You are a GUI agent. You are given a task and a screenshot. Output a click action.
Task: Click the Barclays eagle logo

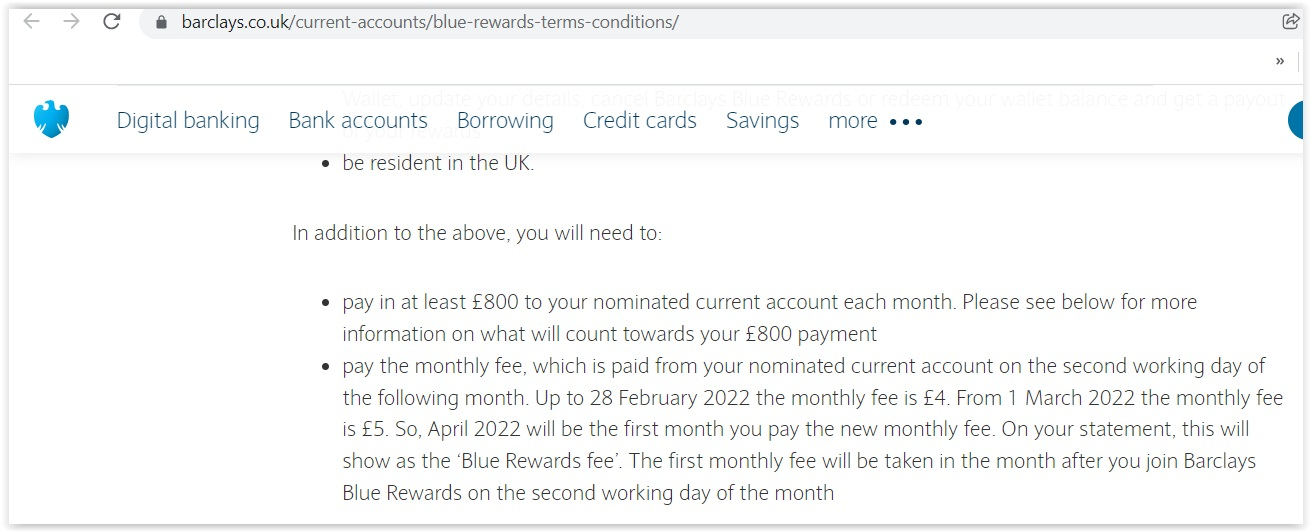(x=51, y=120)
